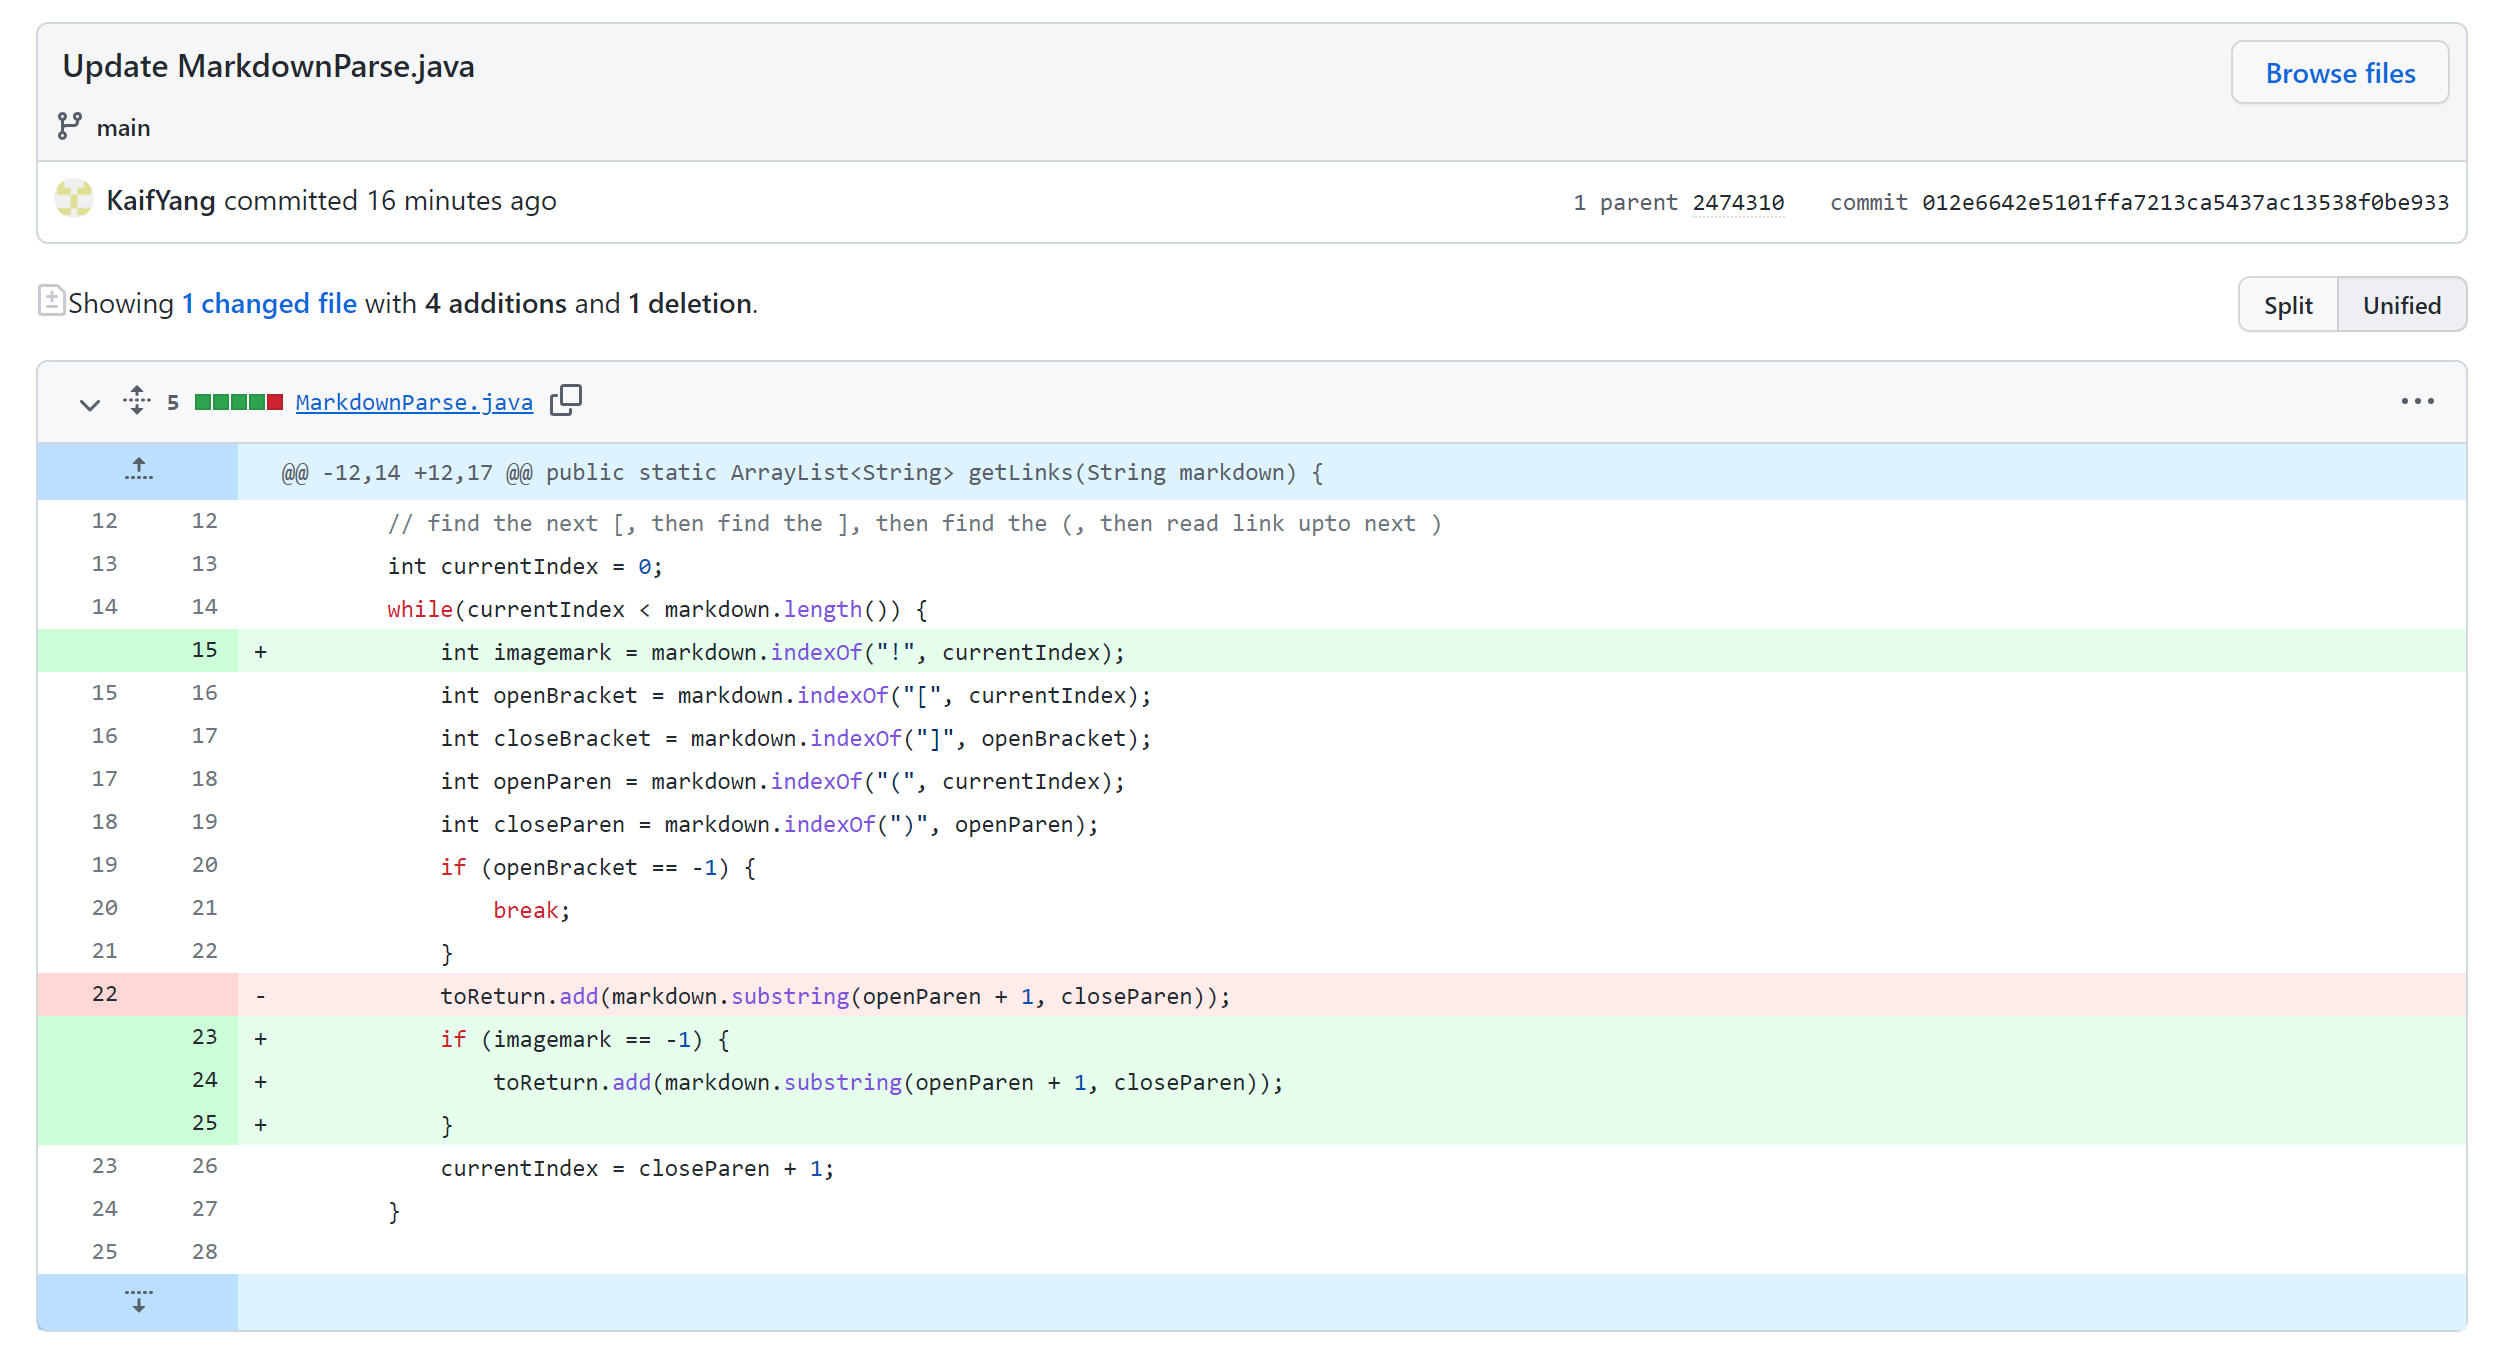Open the three-dot file options menu
This screenshot has height=1358, width=2499.
pos(2416,401)
